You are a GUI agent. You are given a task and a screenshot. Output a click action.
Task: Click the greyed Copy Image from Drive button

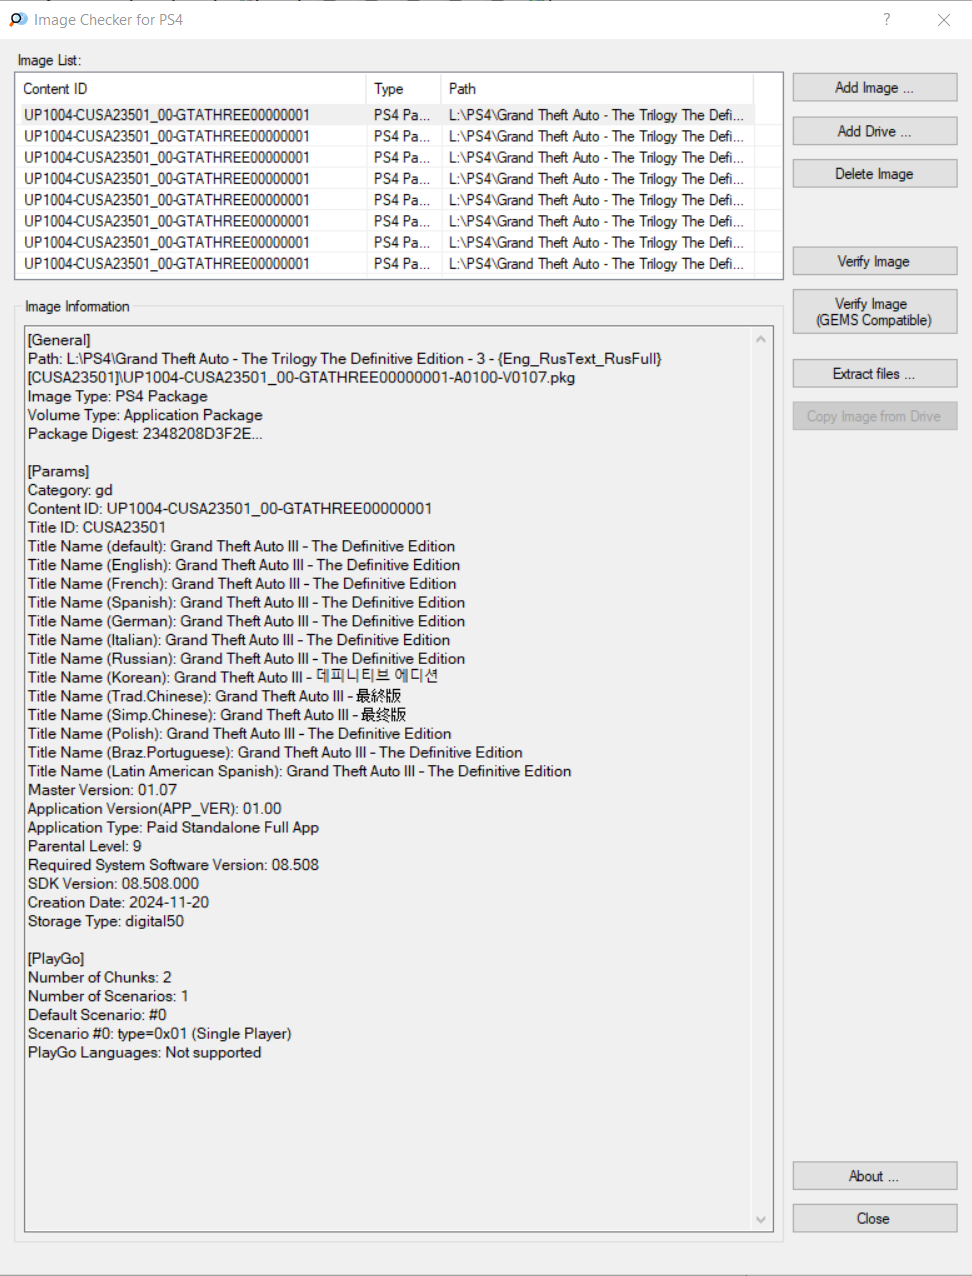pyautogui.click(x=874, y=416)
